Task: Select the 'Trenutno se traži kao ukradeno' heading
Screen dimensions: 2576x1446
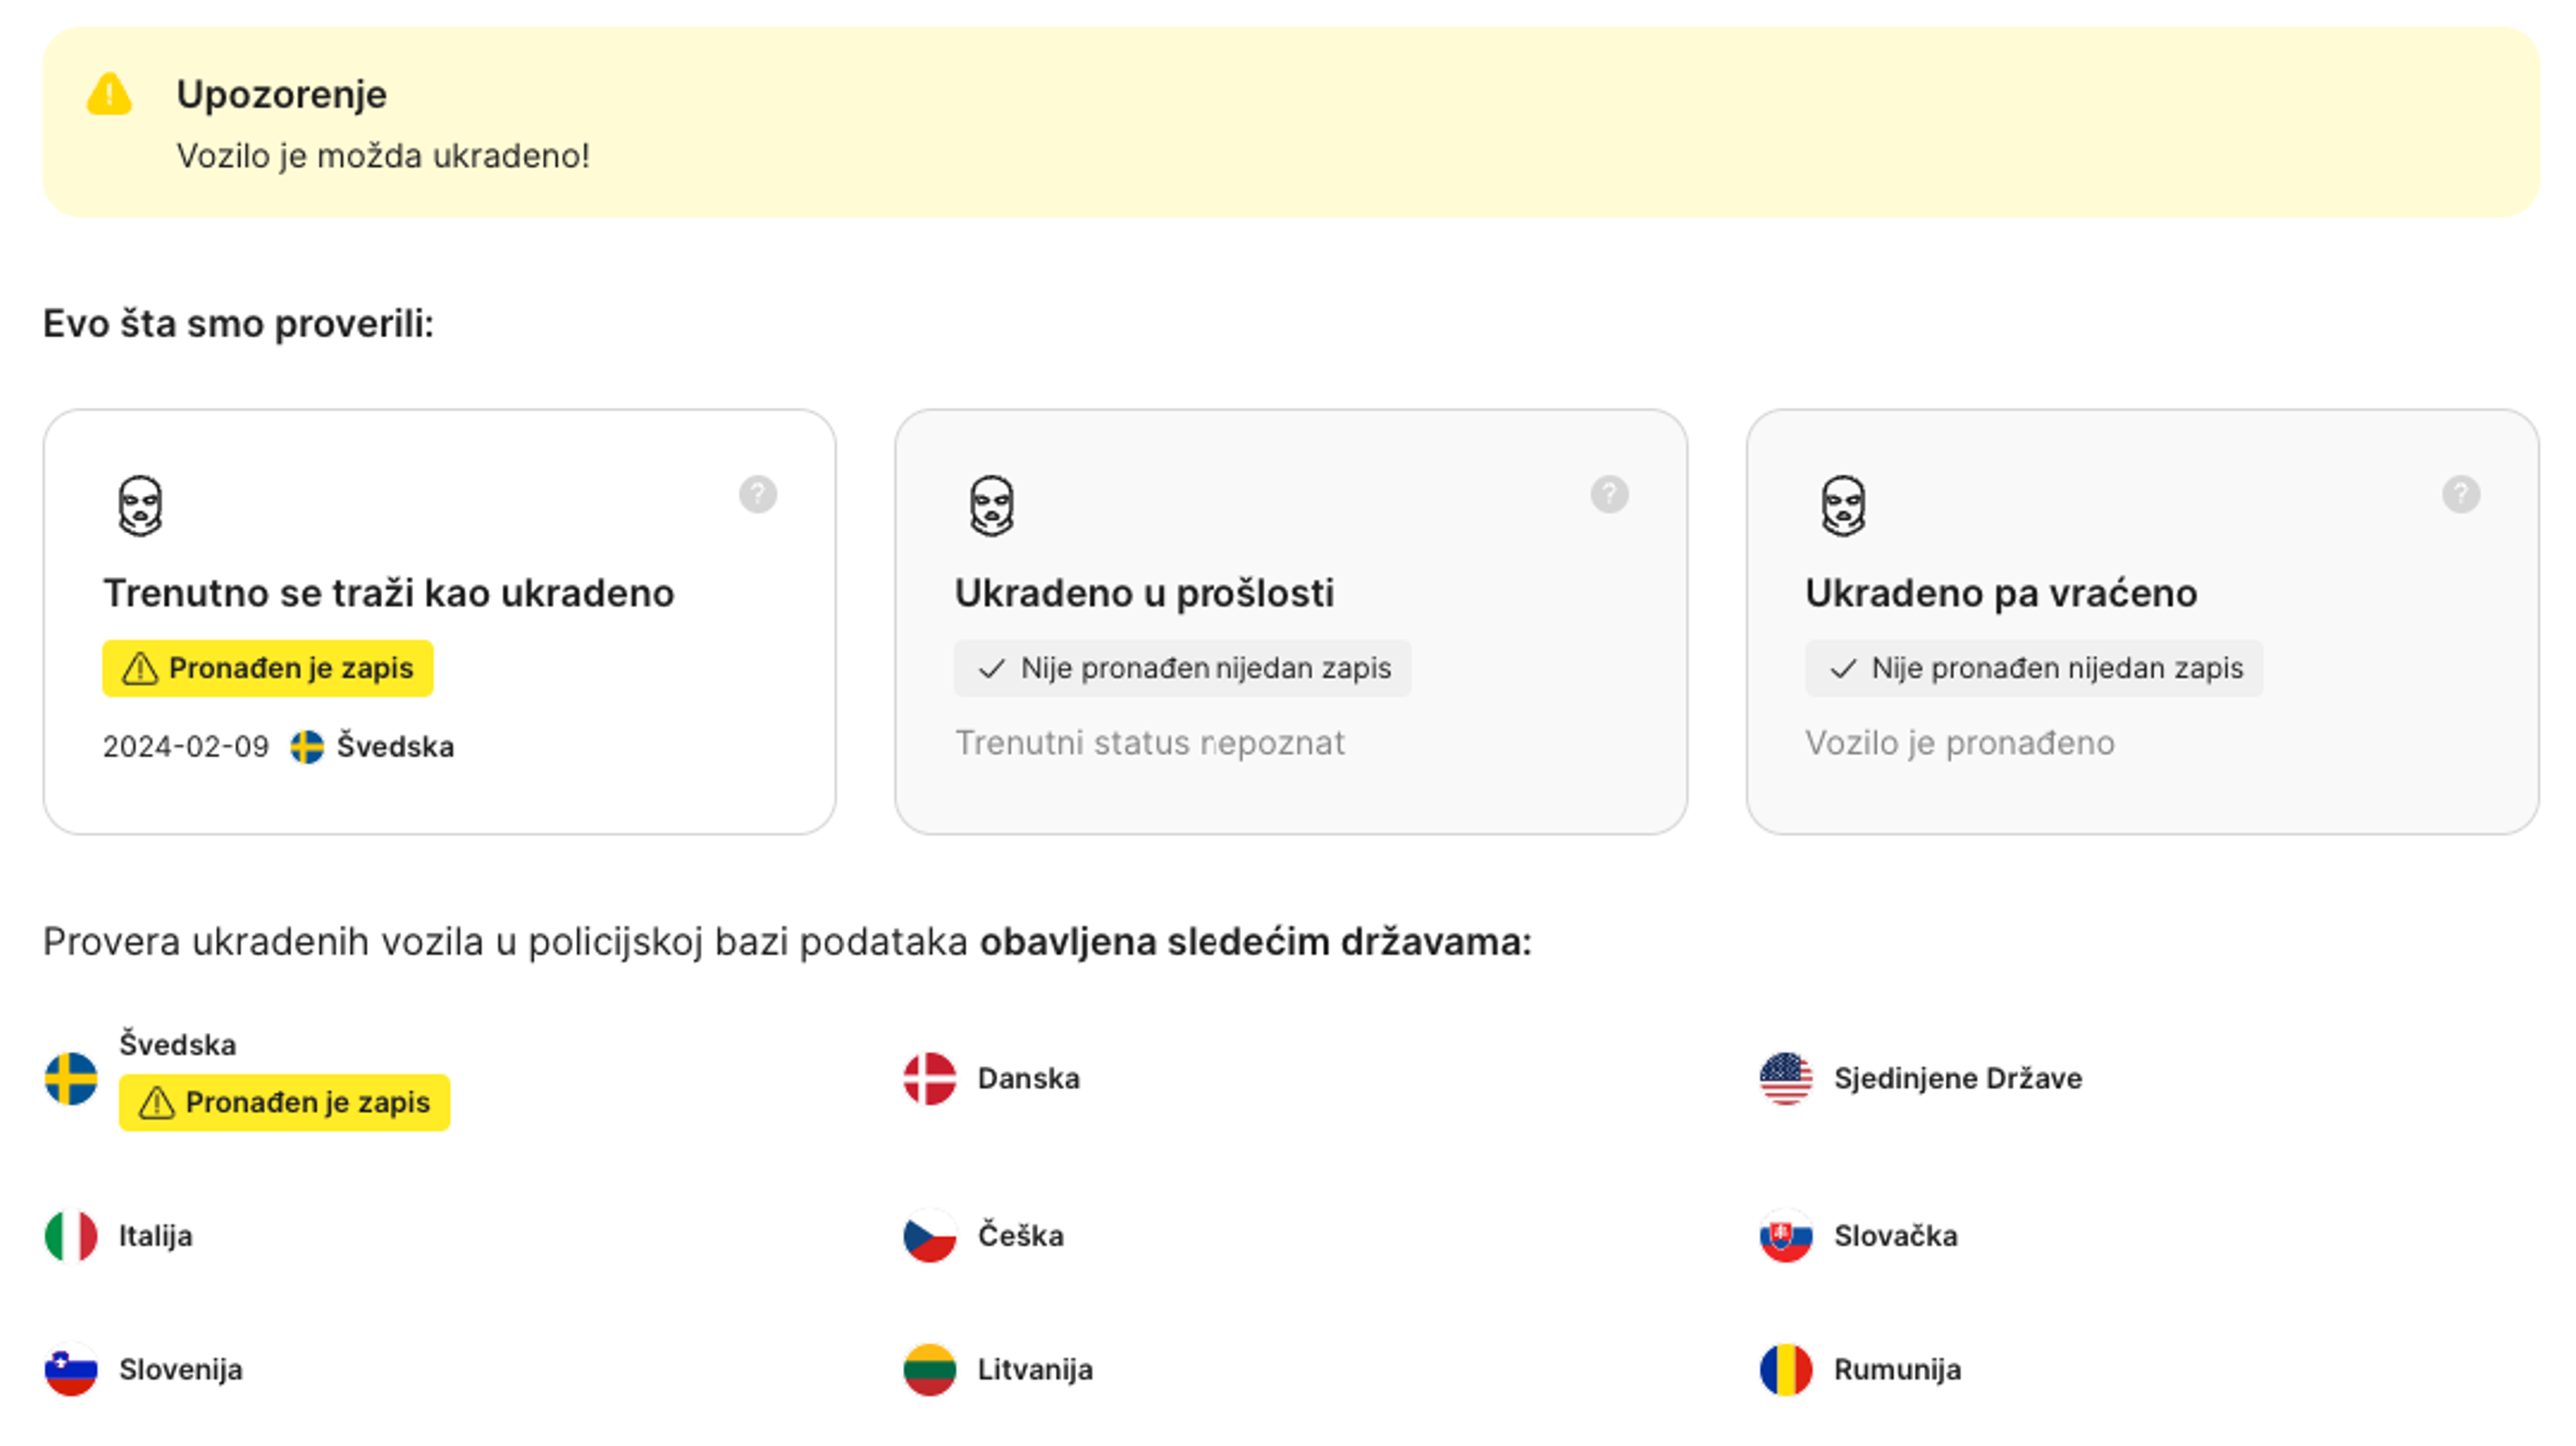Action: pyautogui.click(x=389, y=593)
